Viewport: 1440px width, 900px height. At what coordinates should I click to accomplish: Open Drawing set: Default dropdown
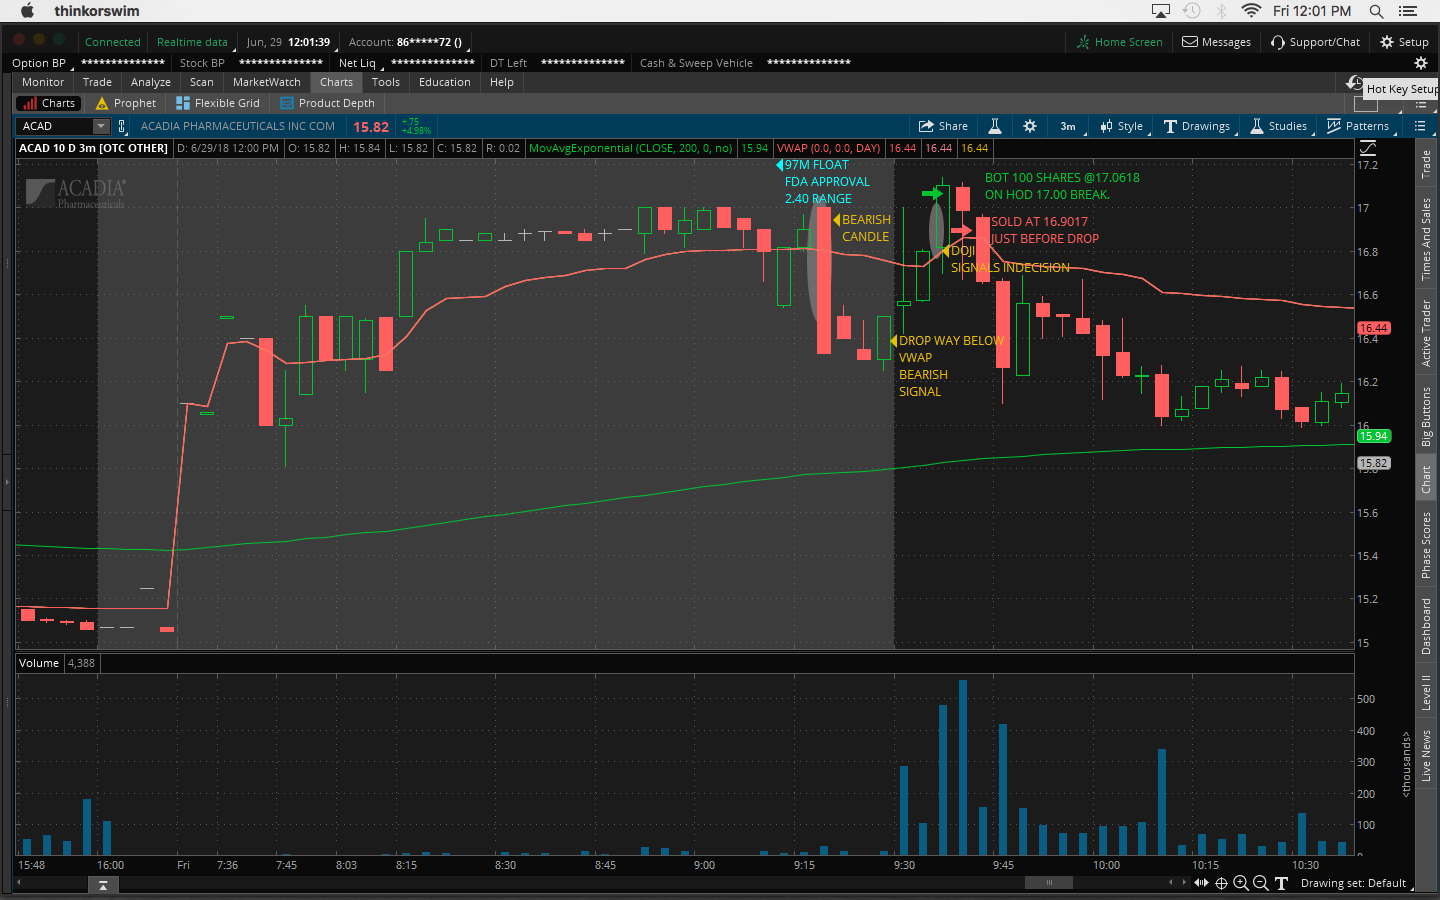pos(1356,883)
